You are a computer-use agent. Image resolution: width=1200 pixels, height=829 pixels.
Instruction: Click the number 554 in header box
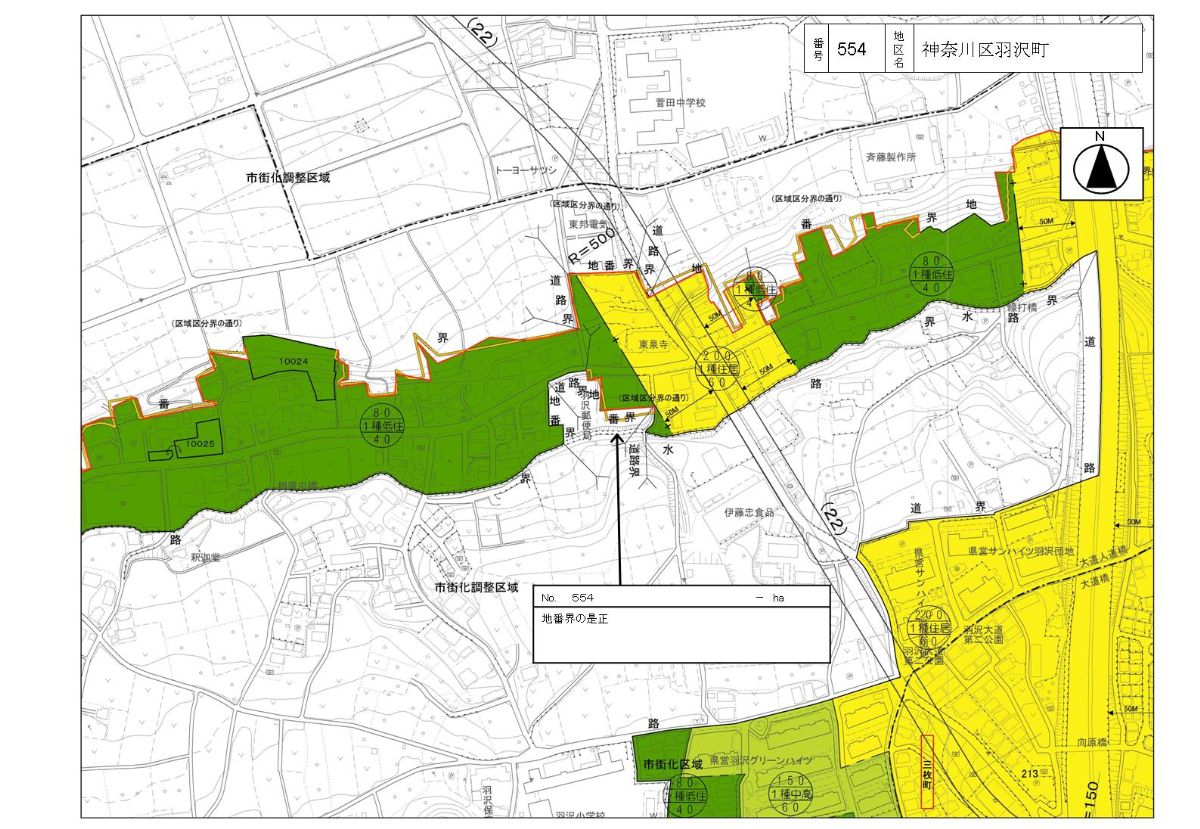pos(851,49)
